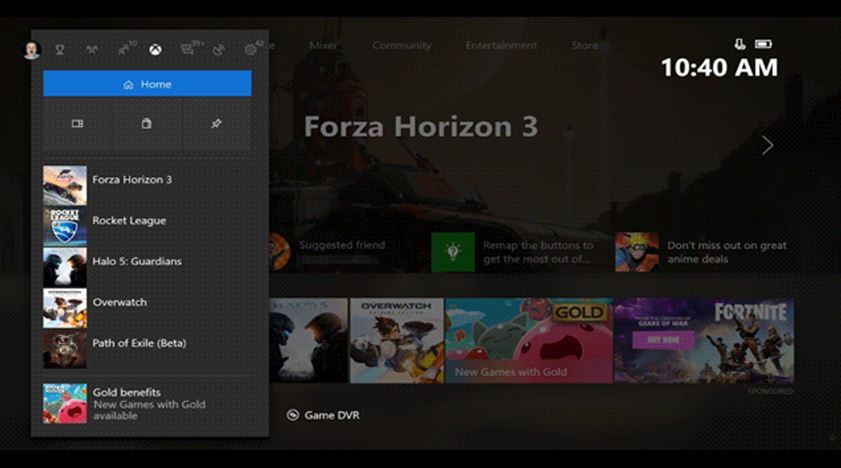Screen dimensions: 841x468
Task: Open the snap app icon tile
Action: coord(77,124)
